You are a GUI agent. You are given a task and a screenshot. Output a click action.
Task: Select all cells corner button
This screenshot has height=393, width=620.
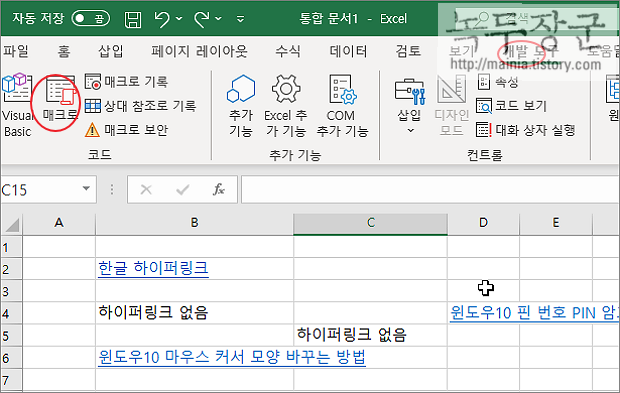[12, 224]
